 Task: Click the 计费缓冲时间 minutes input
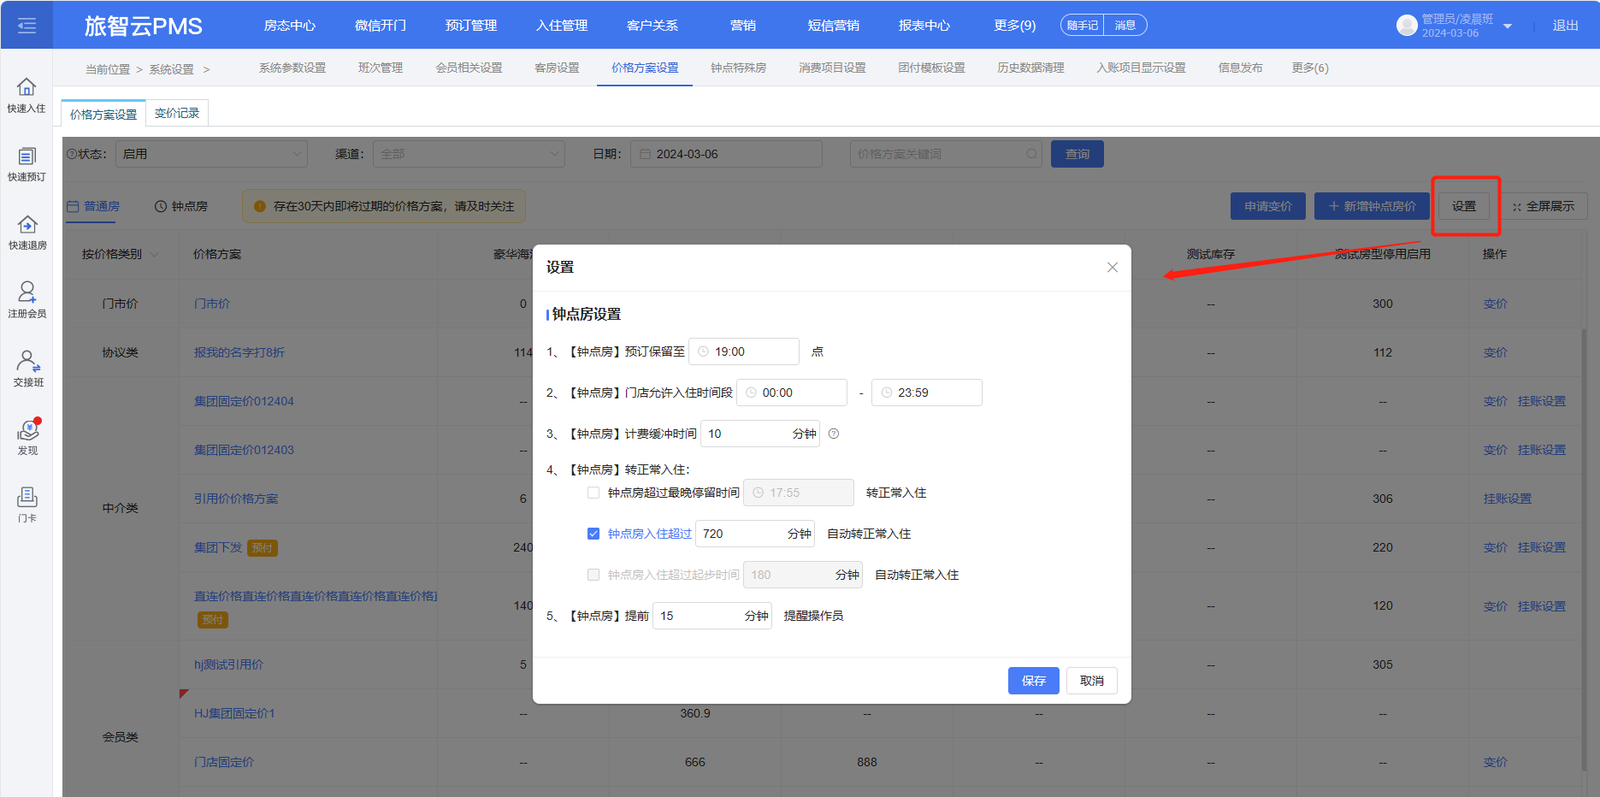click(x=760, y=434)
